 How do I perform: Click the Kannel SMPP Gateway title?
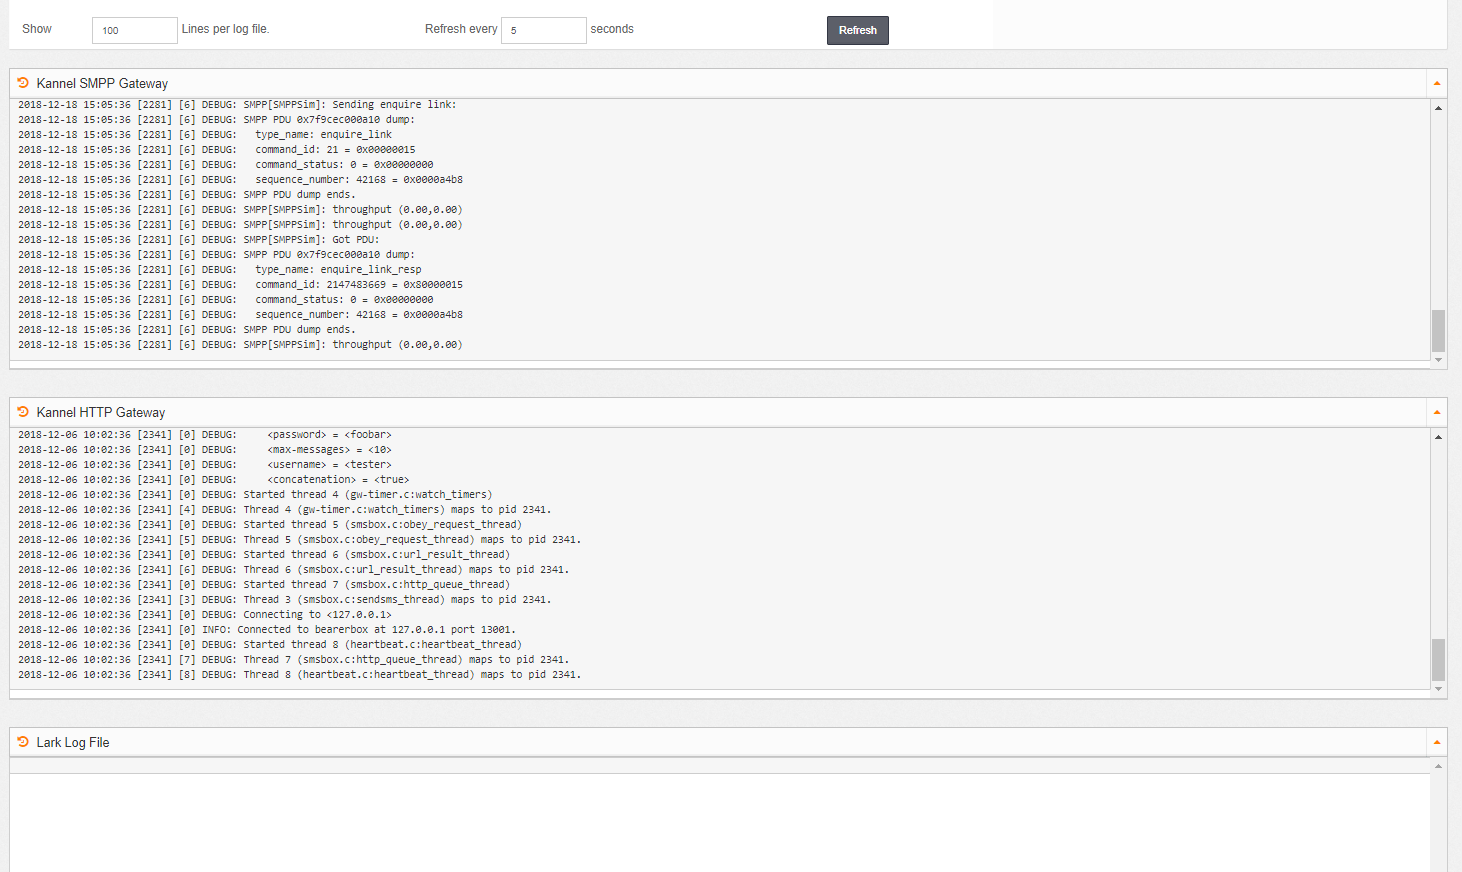coord(102,84)
